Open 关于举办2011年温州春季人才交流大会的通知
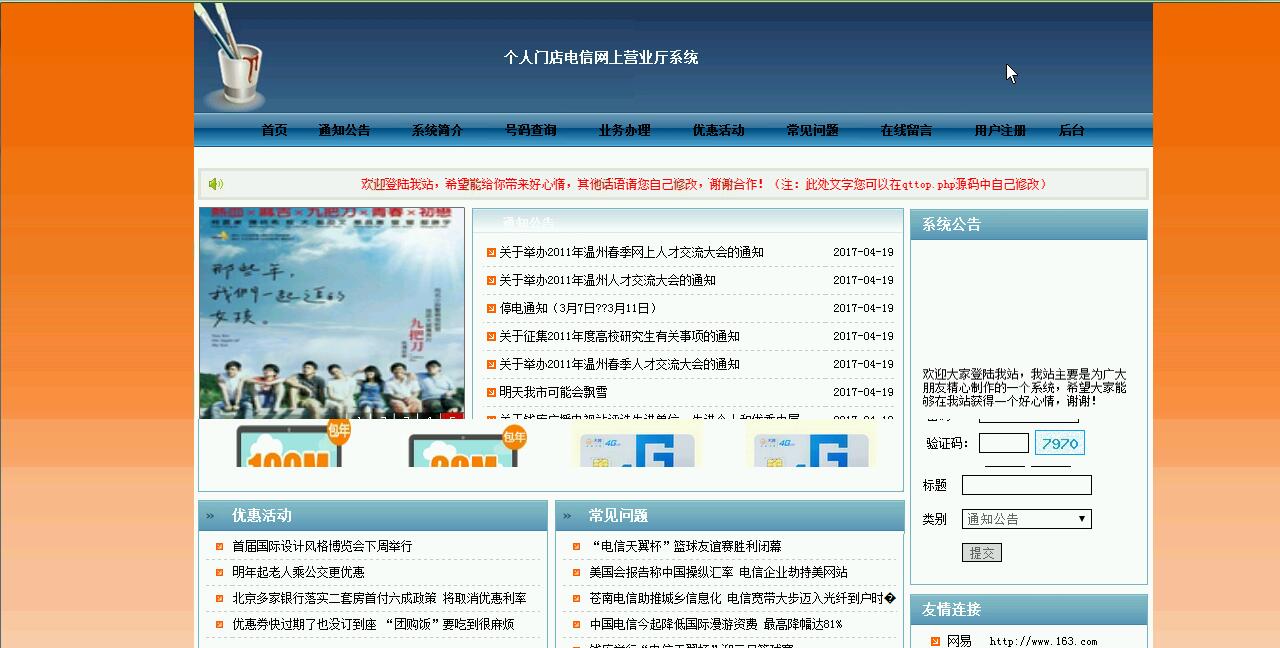 point(619,365)
